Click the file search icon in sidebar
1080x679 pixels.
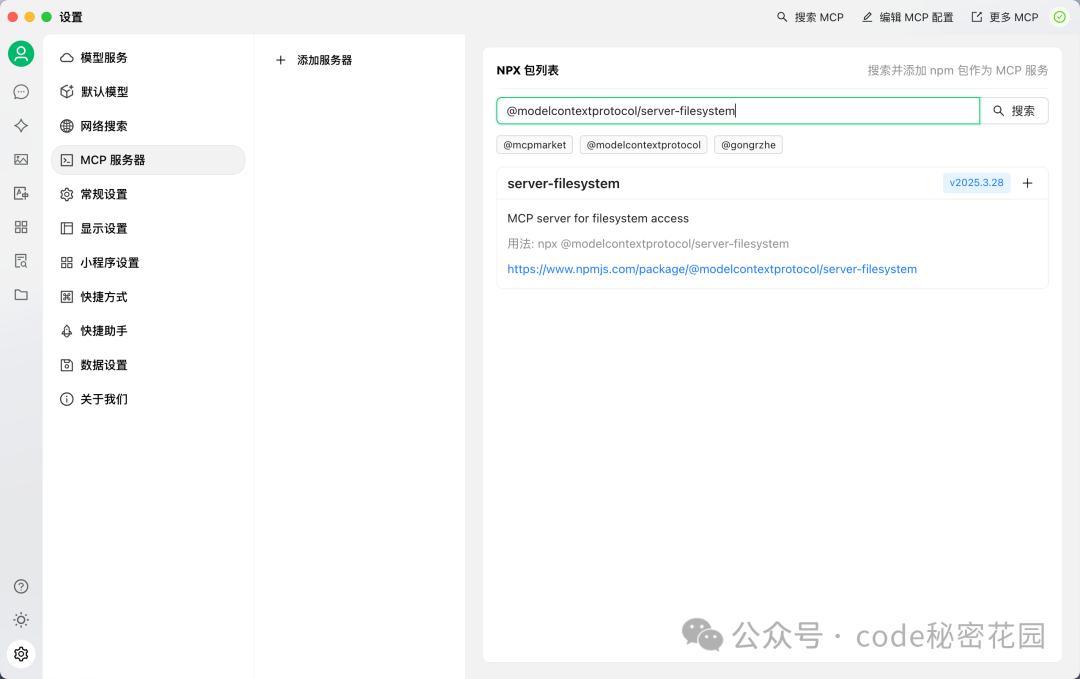(x=21, y=260)
